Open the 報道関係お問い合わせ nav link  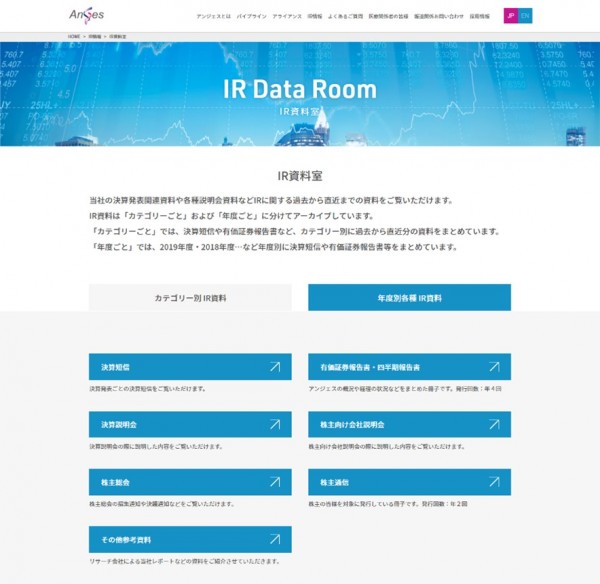tap(438, 17)
